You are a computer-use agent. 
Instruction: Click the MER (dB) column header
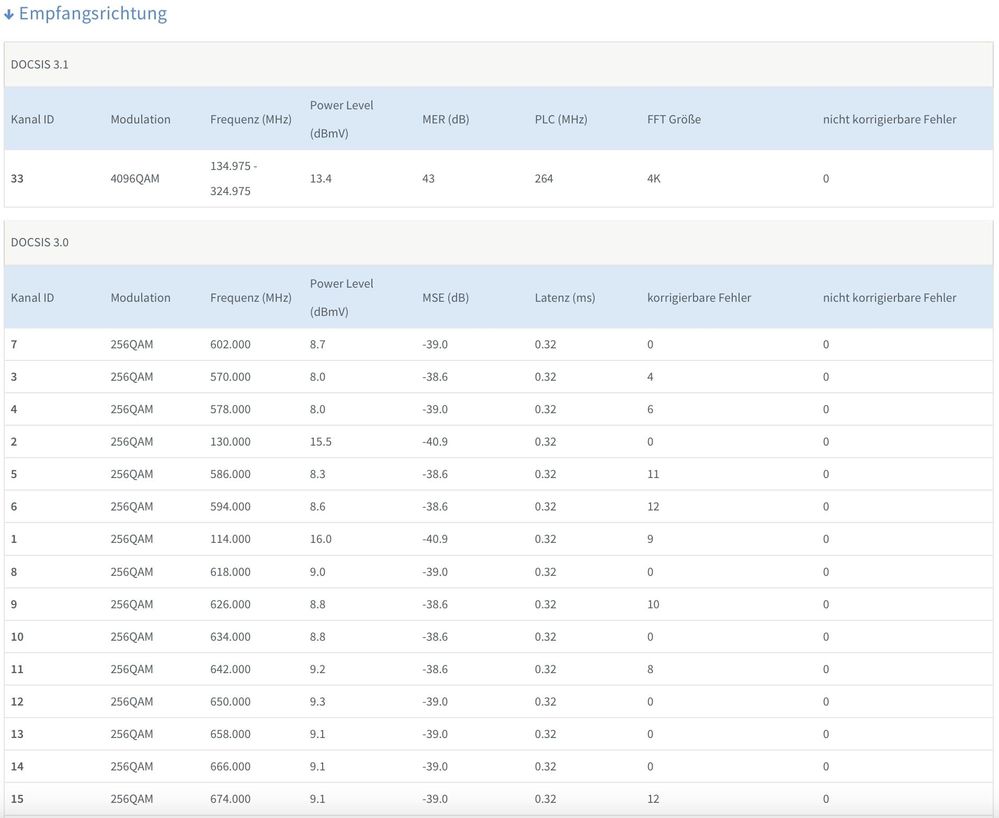tap(445, 119)
